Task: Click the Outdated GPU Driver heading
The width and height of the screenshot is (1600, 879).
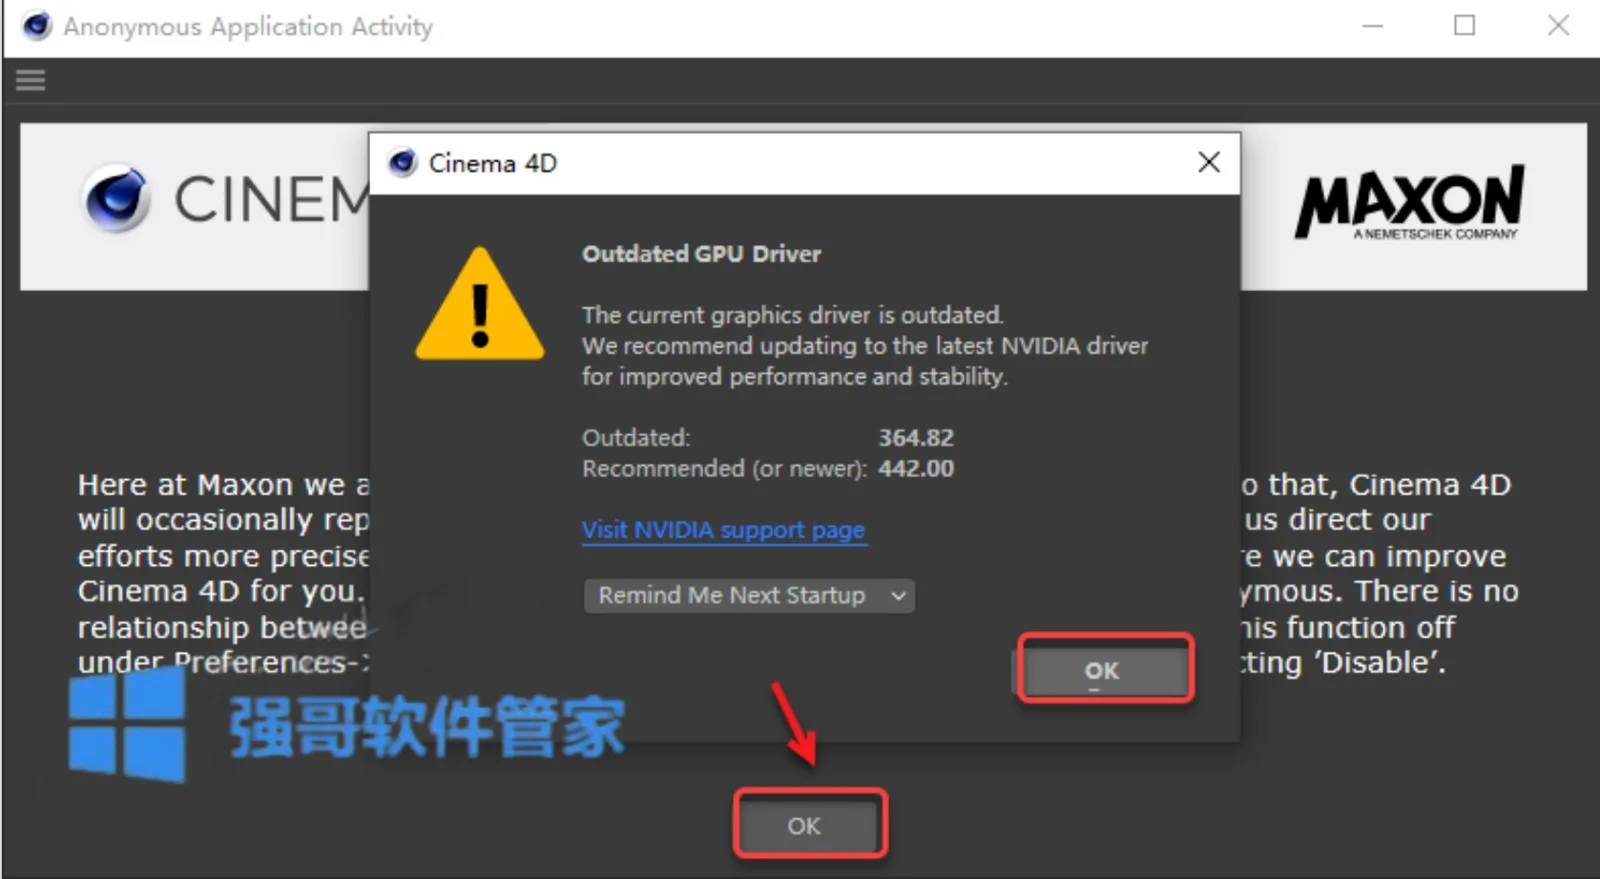Action: point(701,254)
